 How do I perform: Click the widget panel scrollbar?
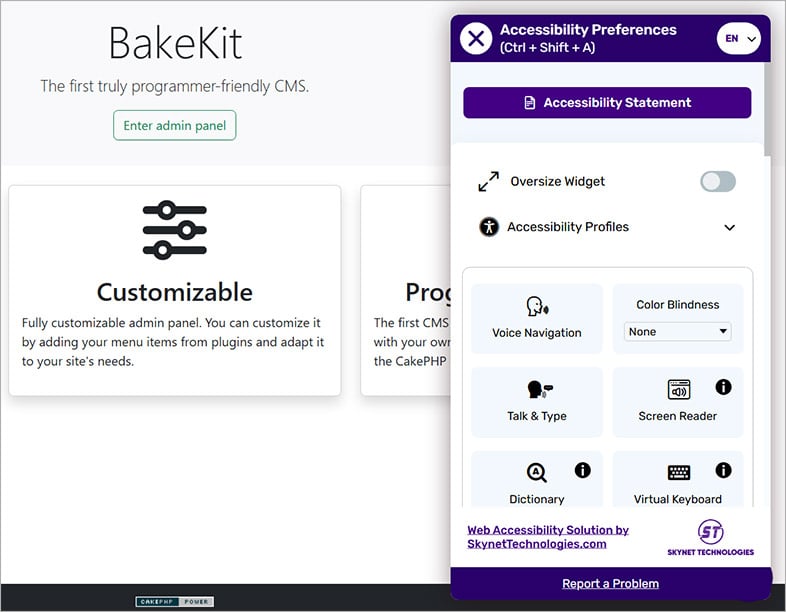click(767, 108)
